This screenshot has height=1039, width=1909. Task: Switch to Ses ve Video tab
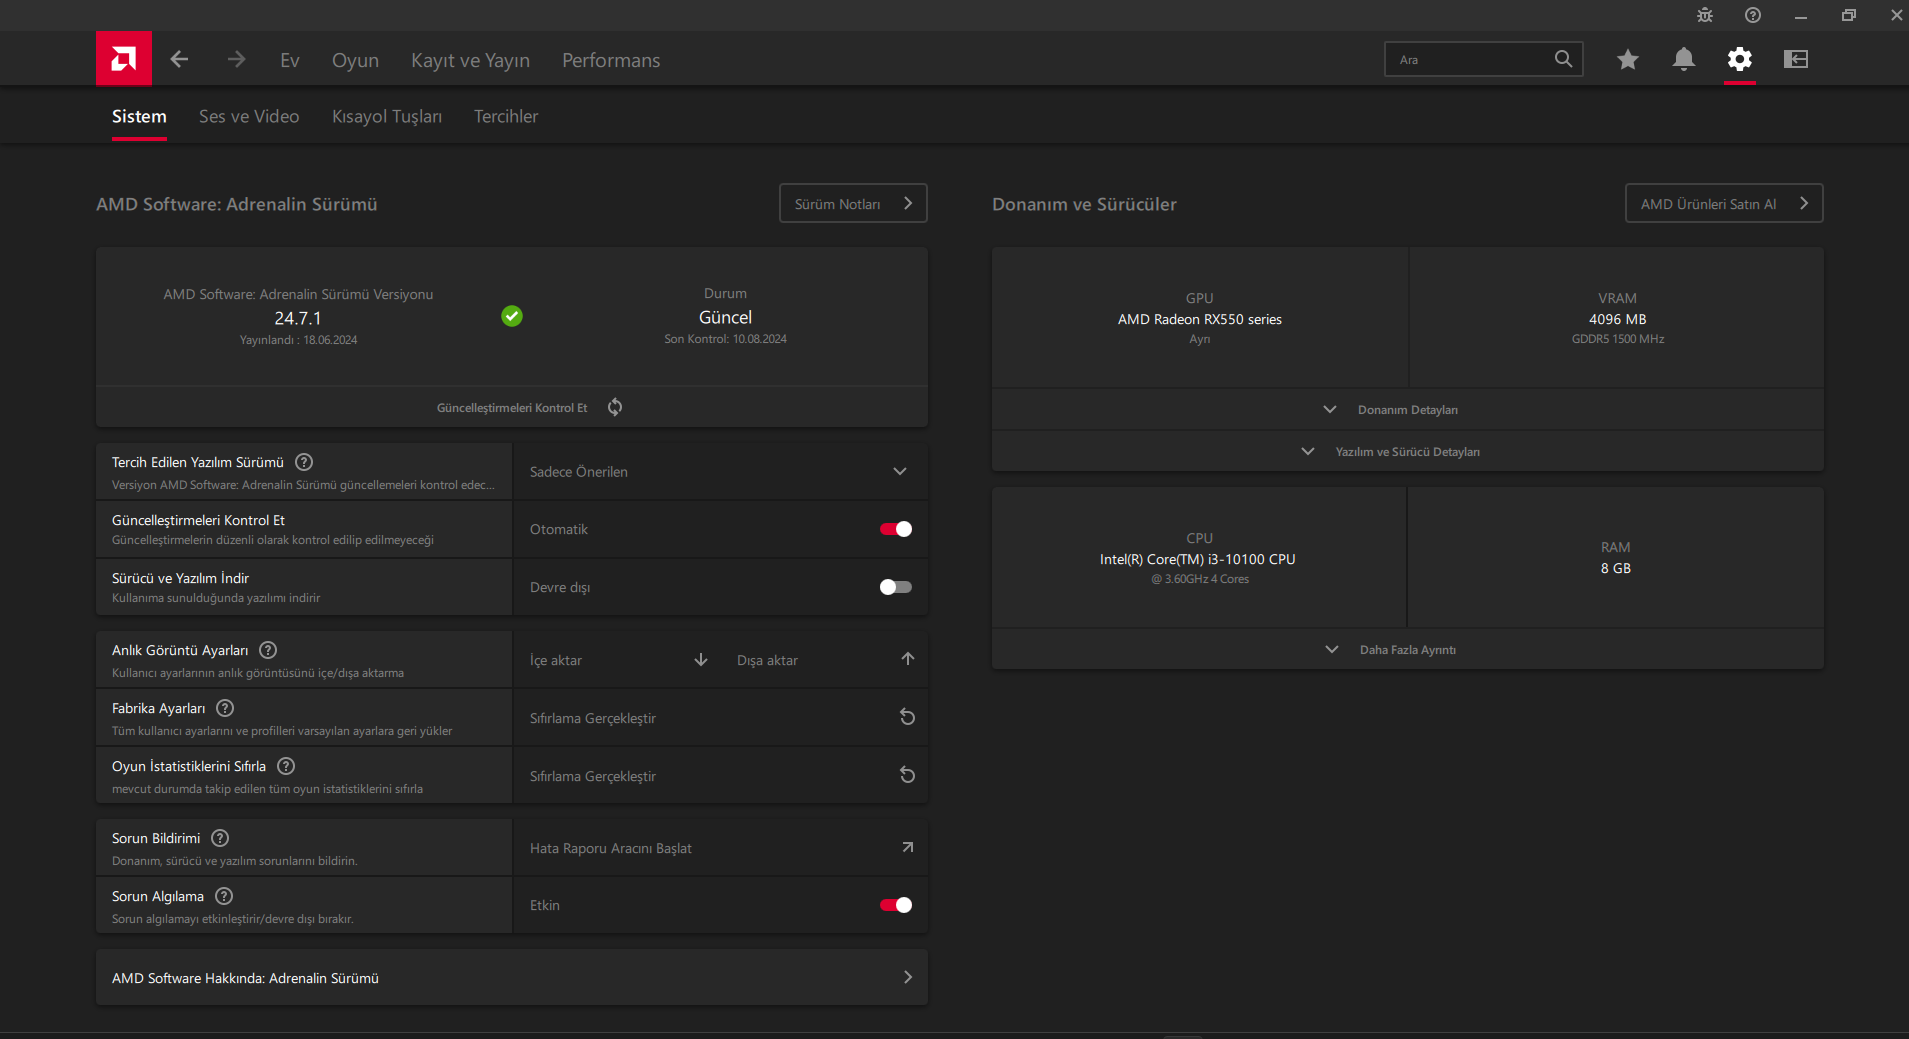point(249,117)
